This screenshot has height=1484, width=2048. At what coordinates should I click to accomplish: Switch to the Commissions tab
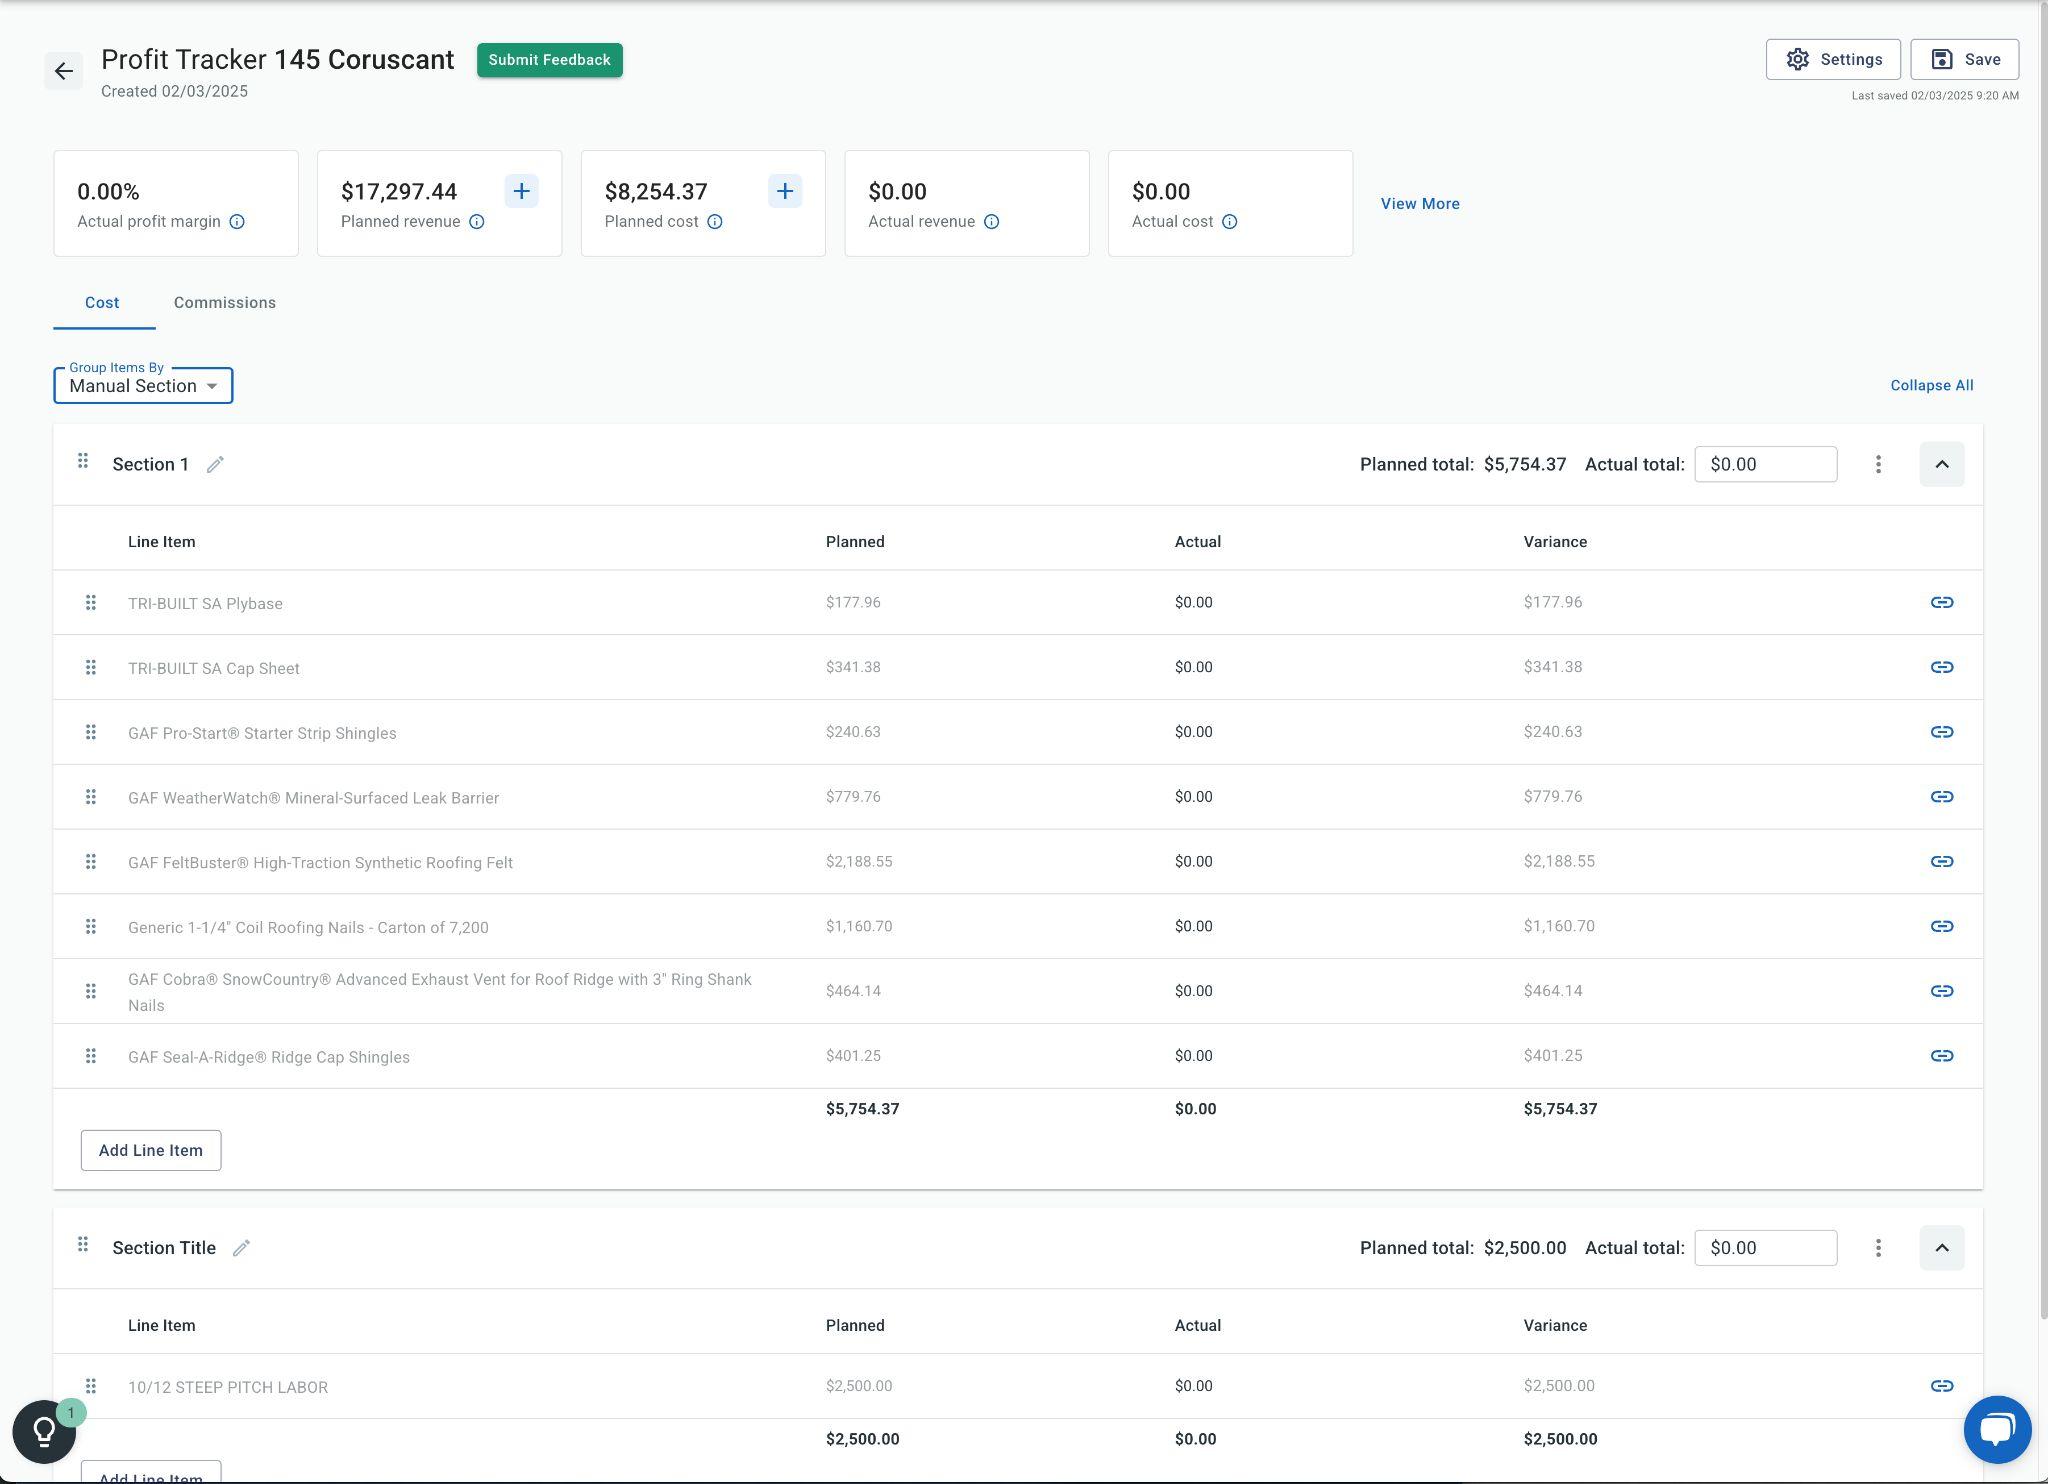(225, 303)
